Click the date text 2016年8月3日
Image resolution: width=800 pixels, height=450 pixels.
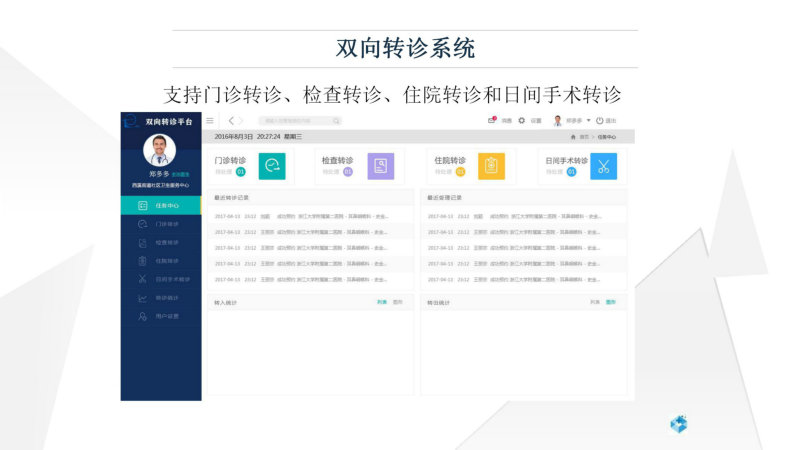click(234, 137)
